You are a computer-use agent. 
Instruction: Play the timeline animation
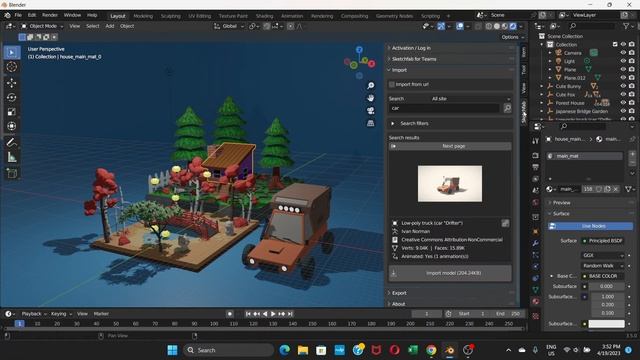273,314
